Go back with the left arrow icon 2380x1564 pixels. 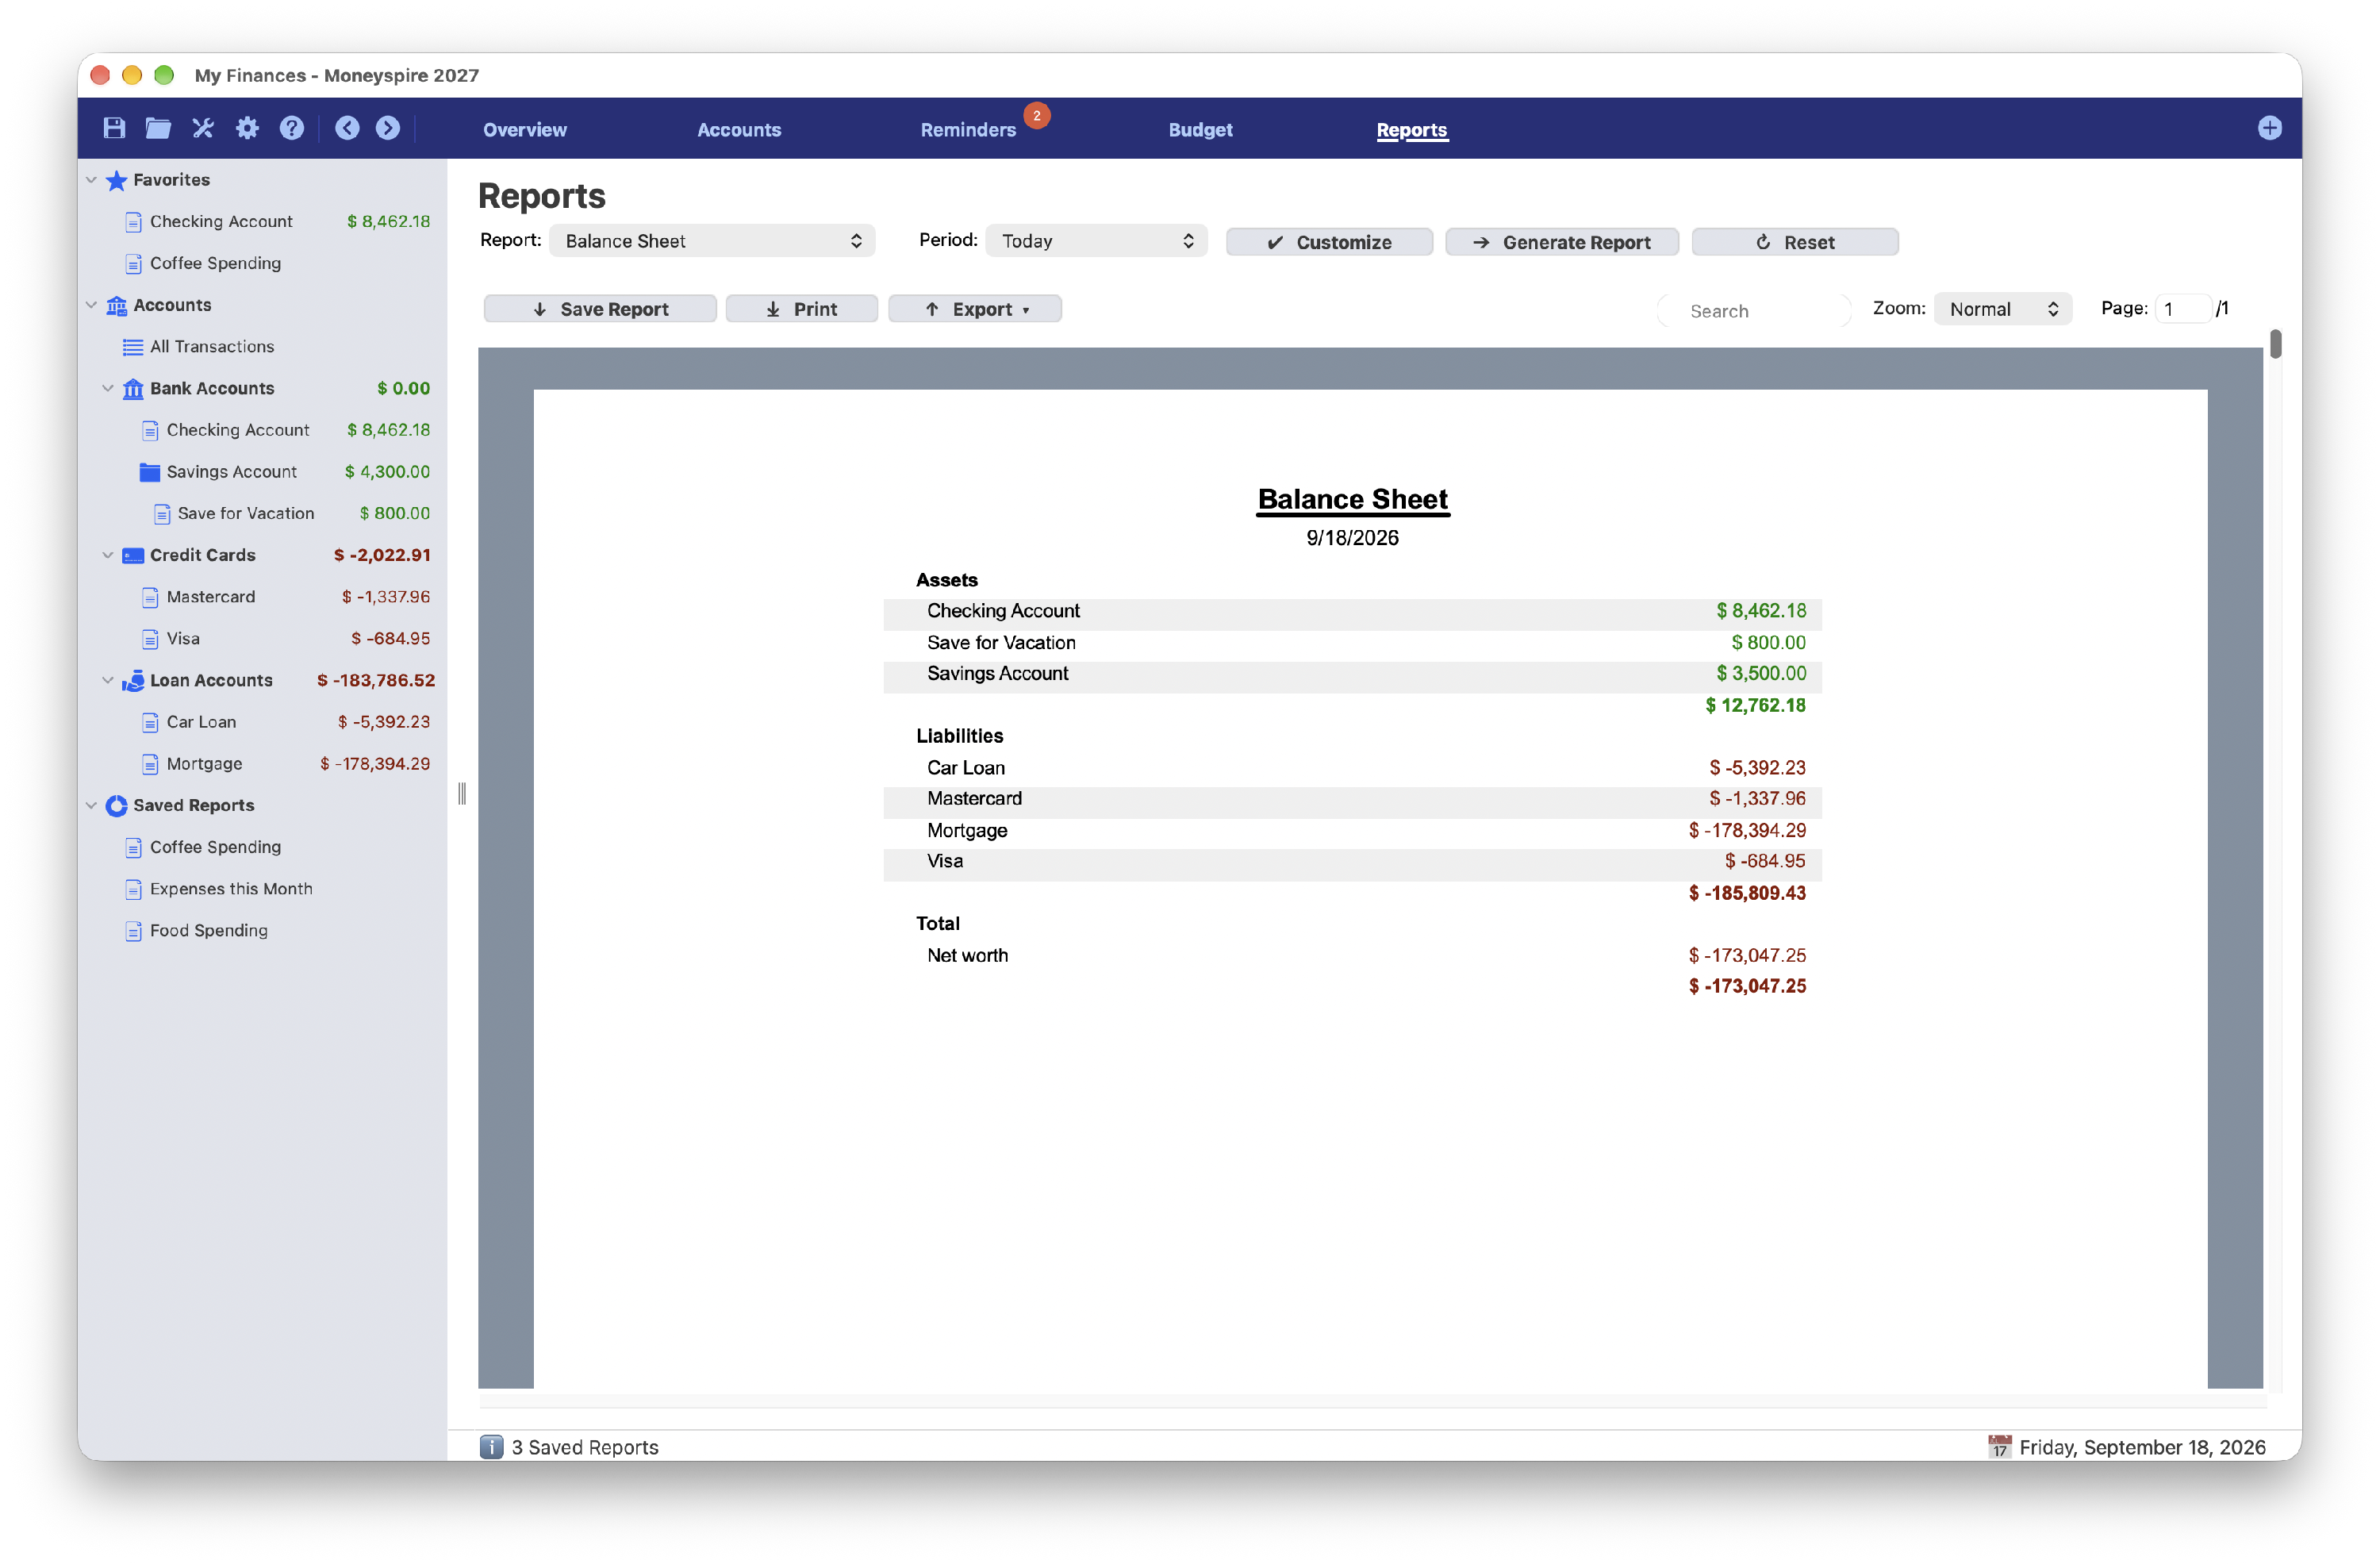pos(347,128)
